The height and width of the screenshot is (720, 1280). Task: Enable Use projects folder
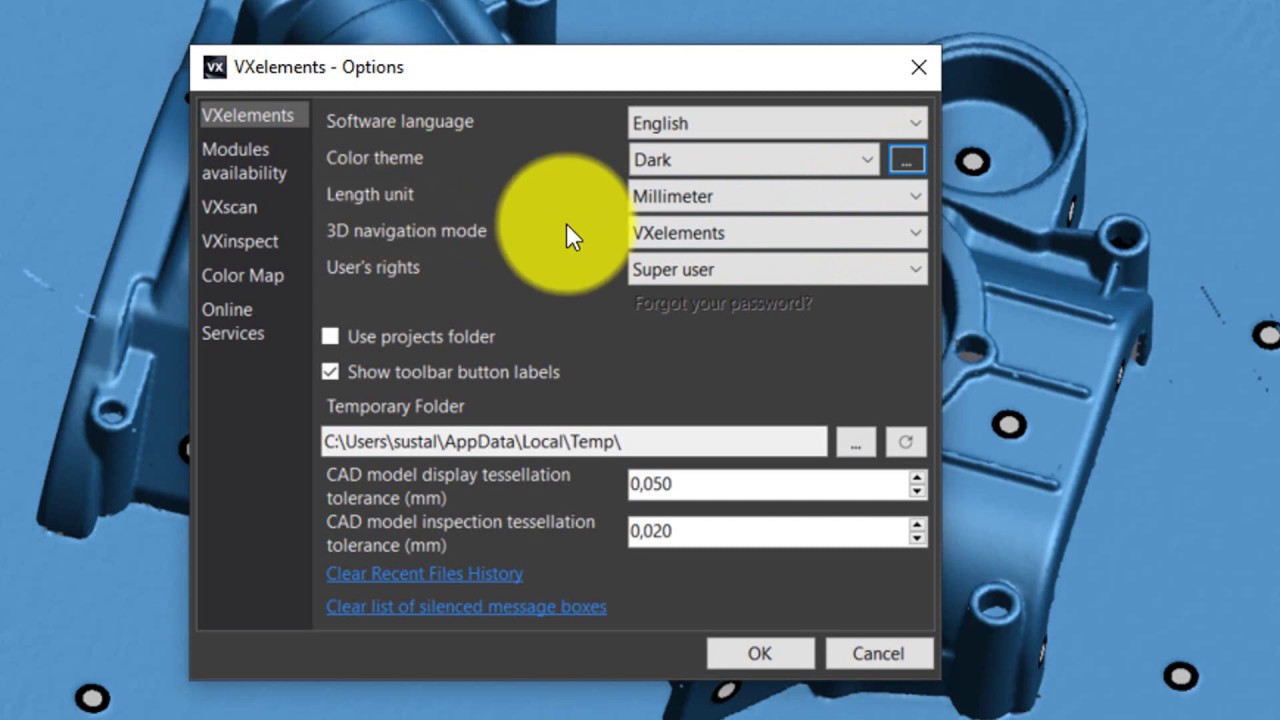pyautogui.click(x=330, y=336)
